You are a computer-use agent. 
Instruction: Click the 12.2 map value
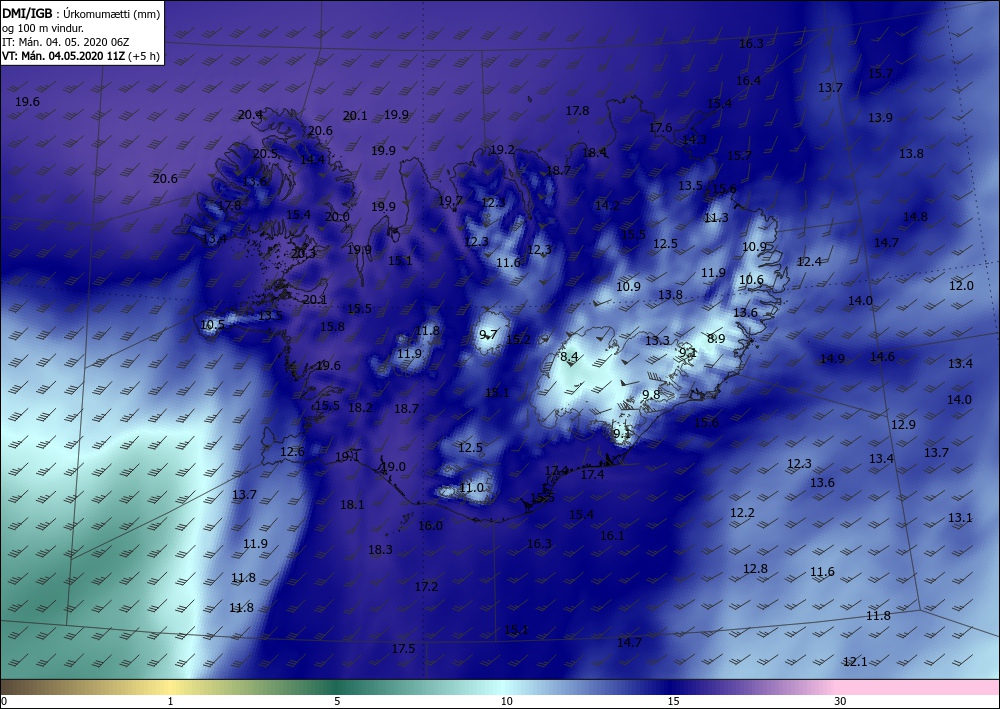(742, 513)
